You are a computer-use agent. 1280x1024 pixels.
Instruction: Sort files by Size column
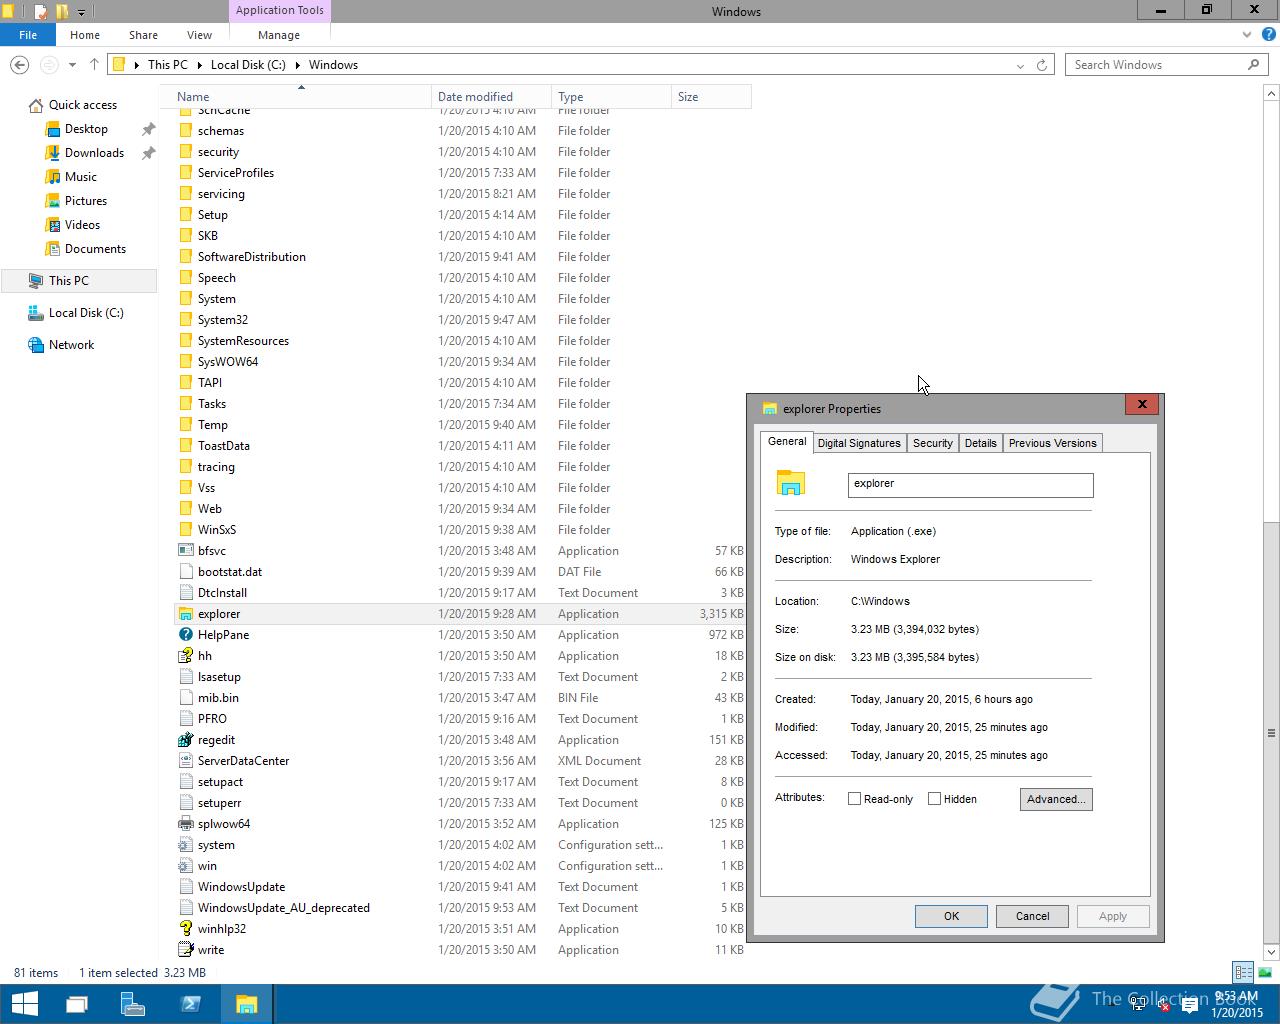711,97
